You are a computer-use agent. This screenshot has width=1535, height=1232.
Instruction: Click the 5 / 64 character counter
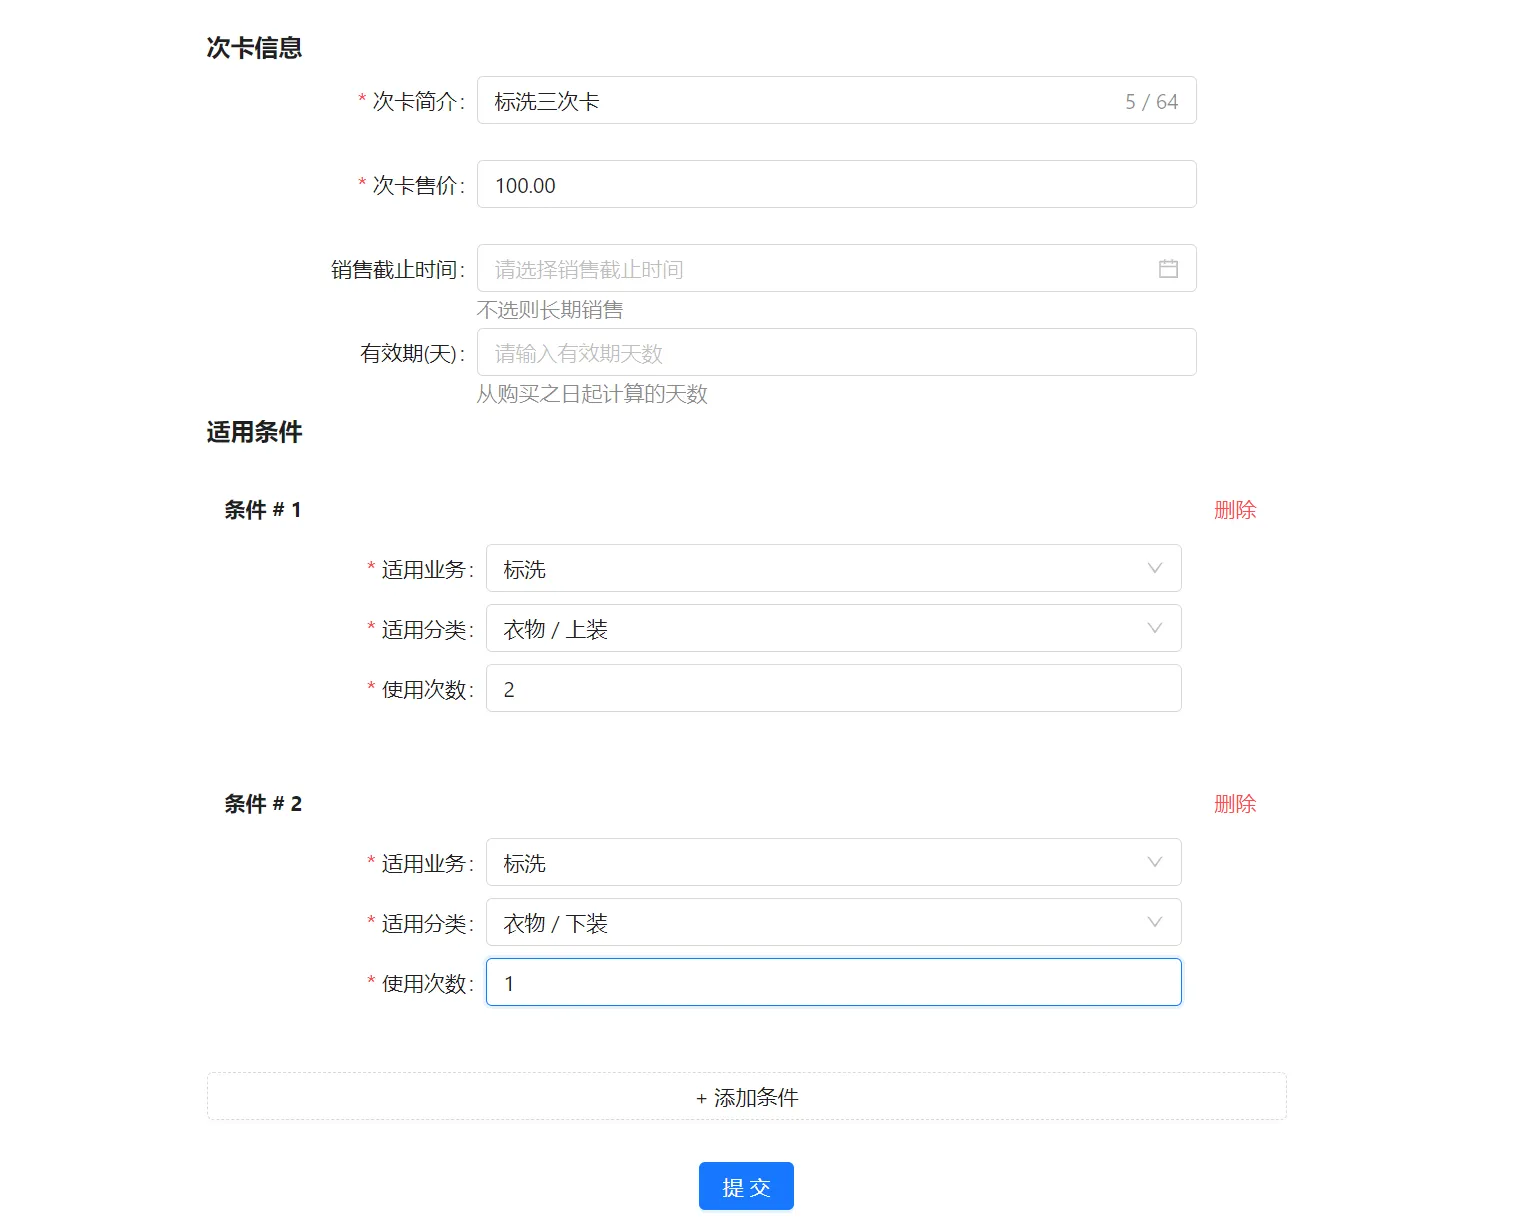[x=1151, y=102]
